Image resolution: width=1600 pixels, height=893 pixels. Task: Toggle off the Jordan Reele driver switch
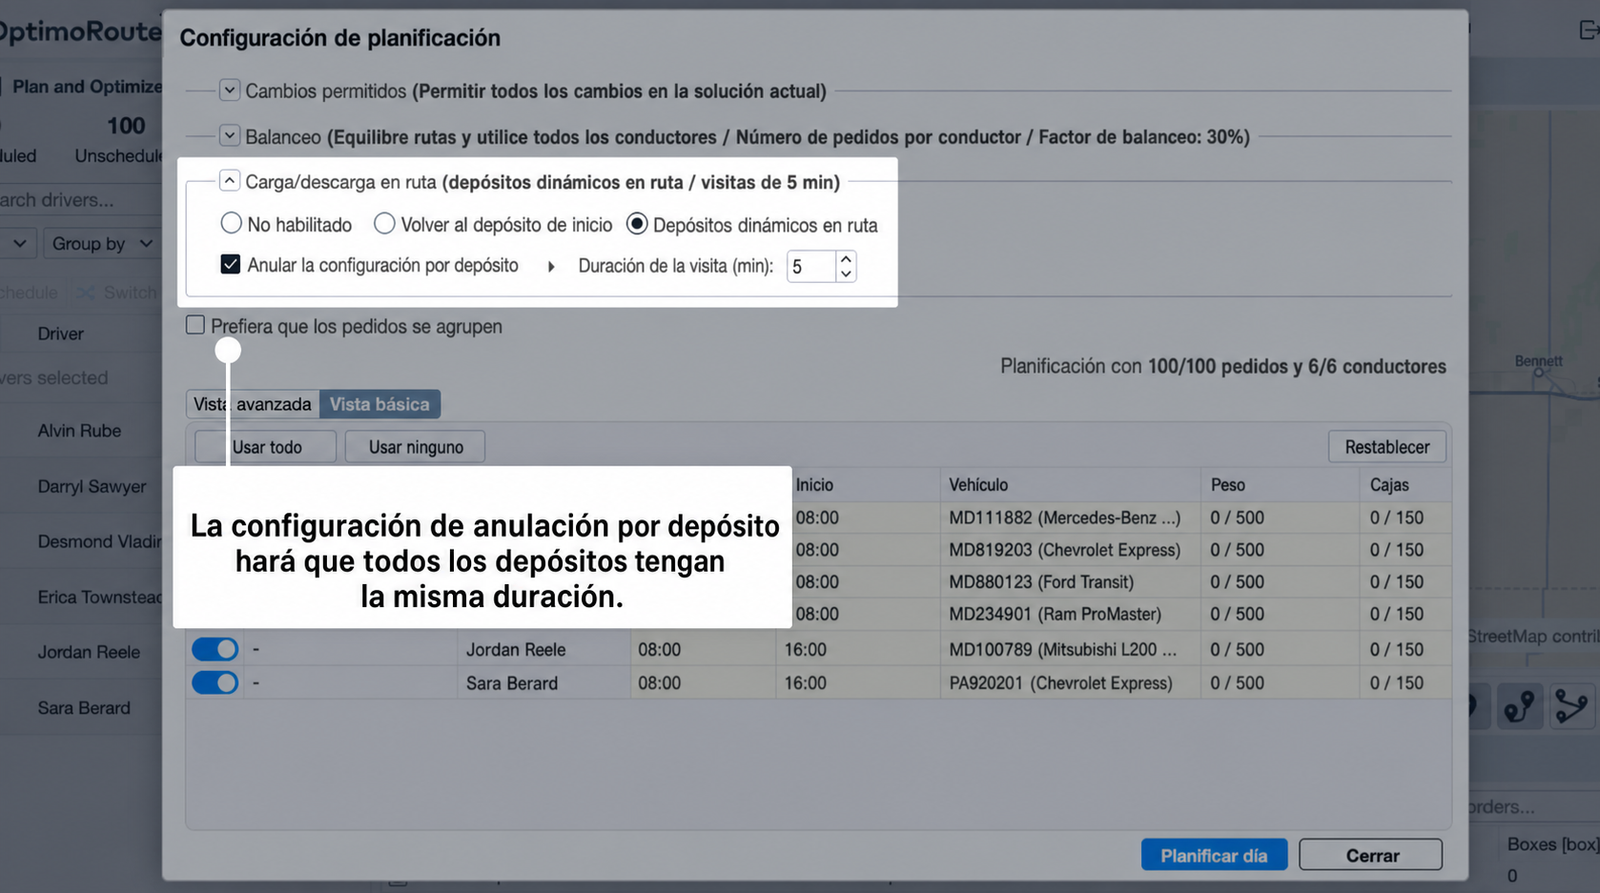point(215,649)
